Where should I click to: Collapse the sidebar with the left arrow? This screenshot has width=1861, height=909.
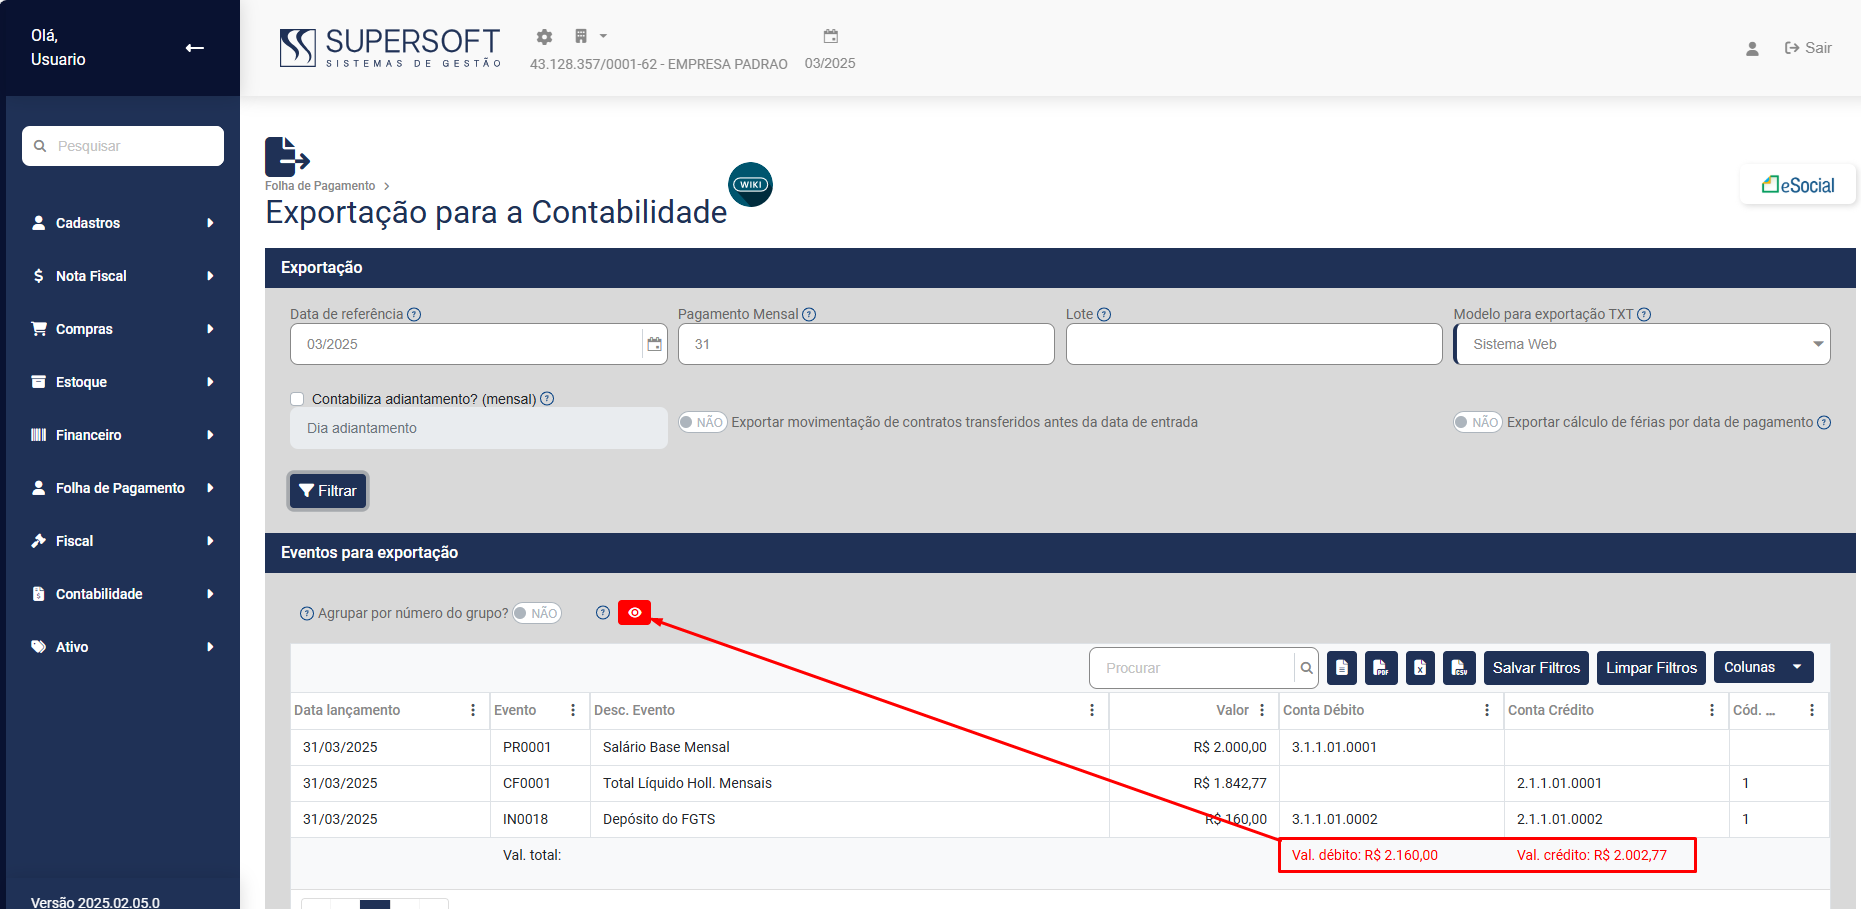[x=195, y=48]
